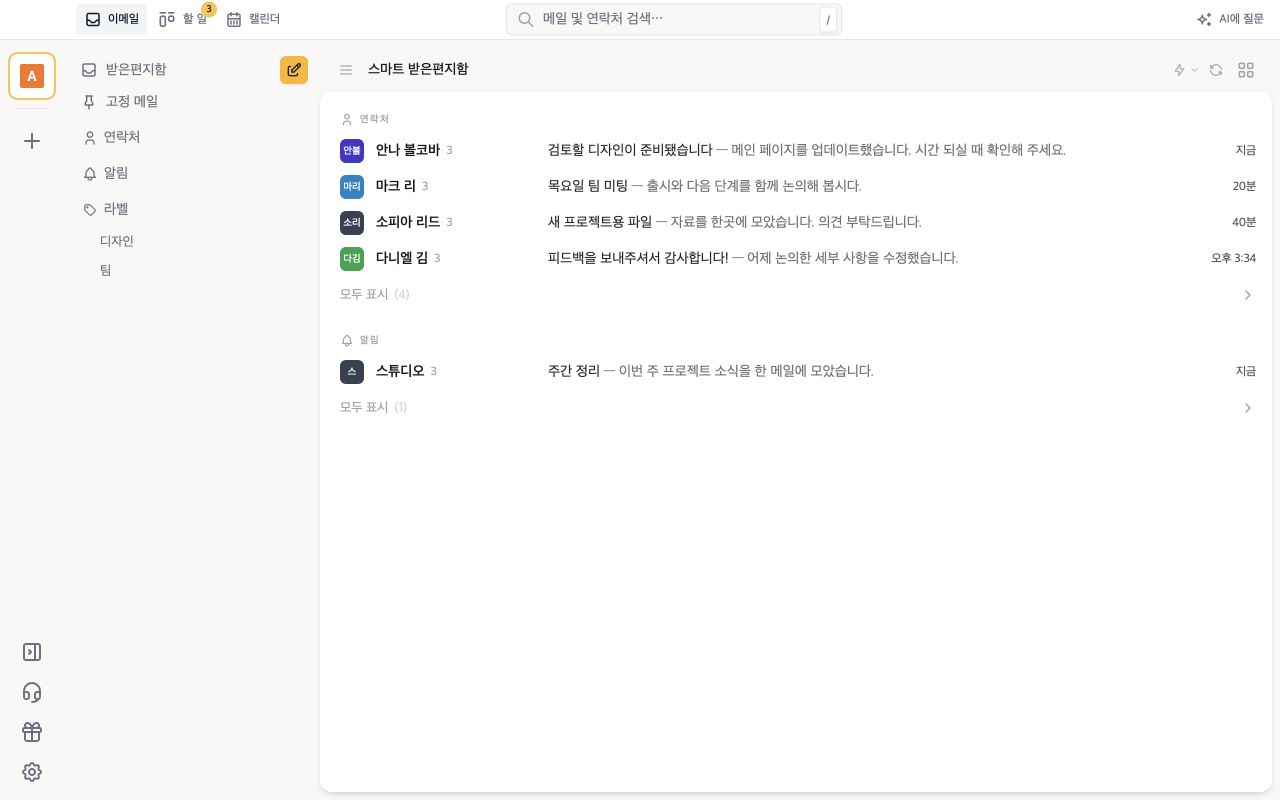Open the headset support icon
The height and width of the screenshot is (800, 1280).
point(32,692)
